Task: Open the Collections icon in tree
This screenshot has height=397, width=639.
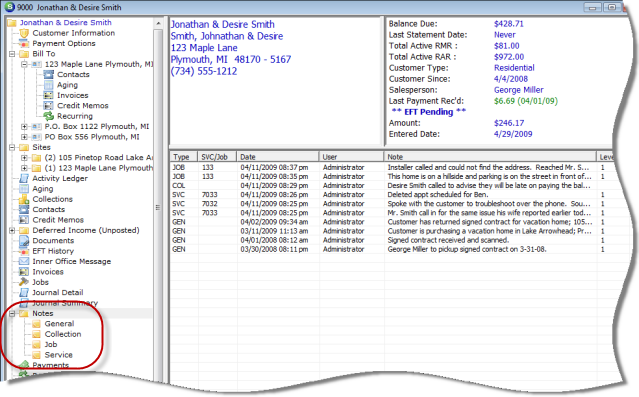Action: 24,199
